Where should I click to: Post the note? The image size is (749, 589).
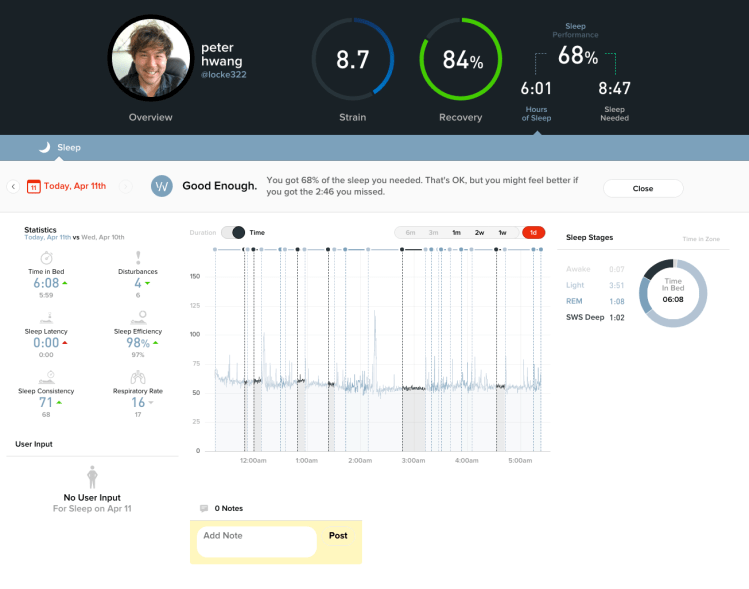(x=338, y=535)
